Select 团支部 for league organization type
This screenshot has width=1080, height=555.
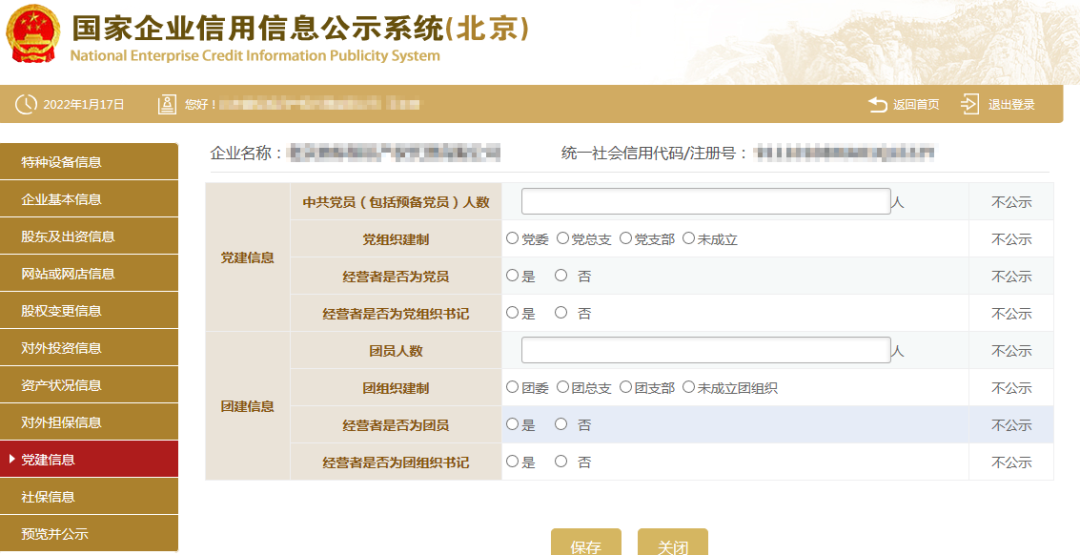[626, 387]
